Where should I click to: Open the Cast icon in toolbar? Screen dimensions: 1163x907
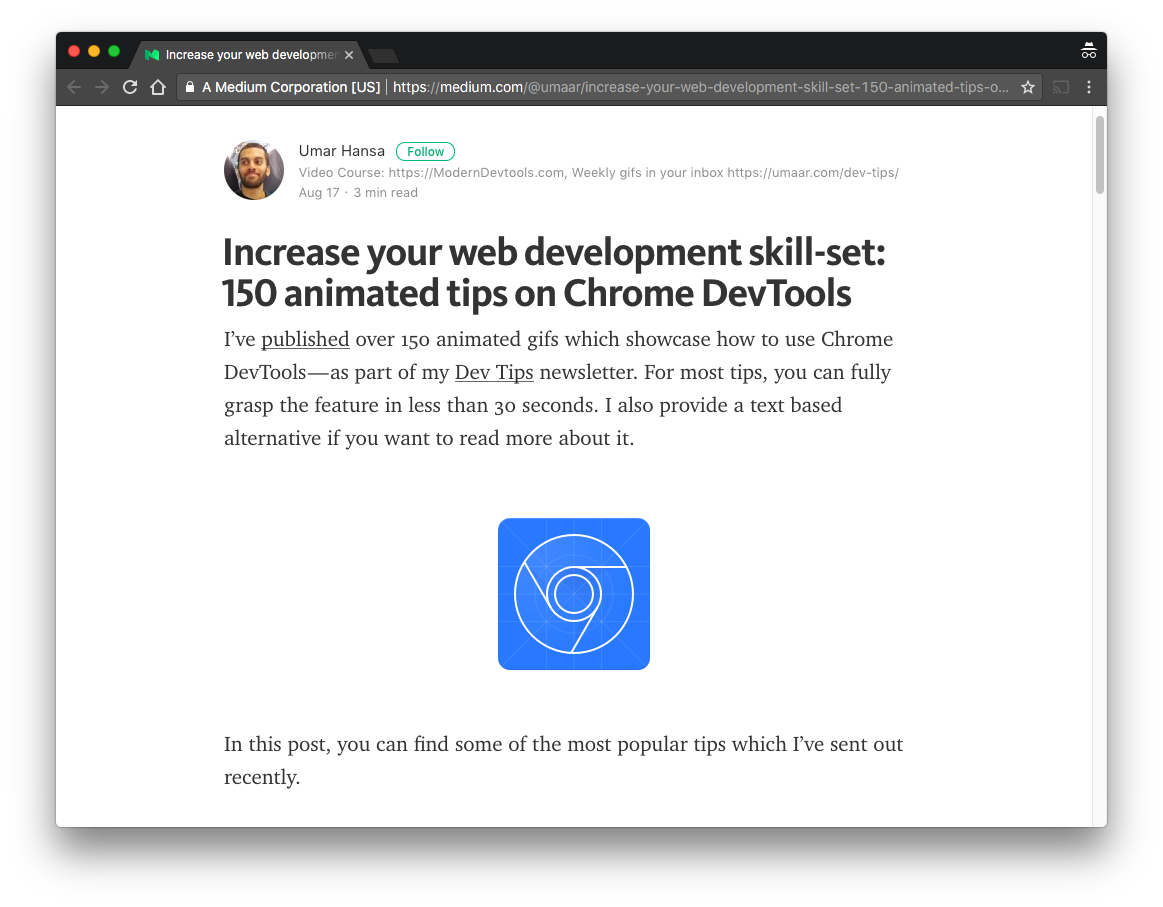(1061, 88)
